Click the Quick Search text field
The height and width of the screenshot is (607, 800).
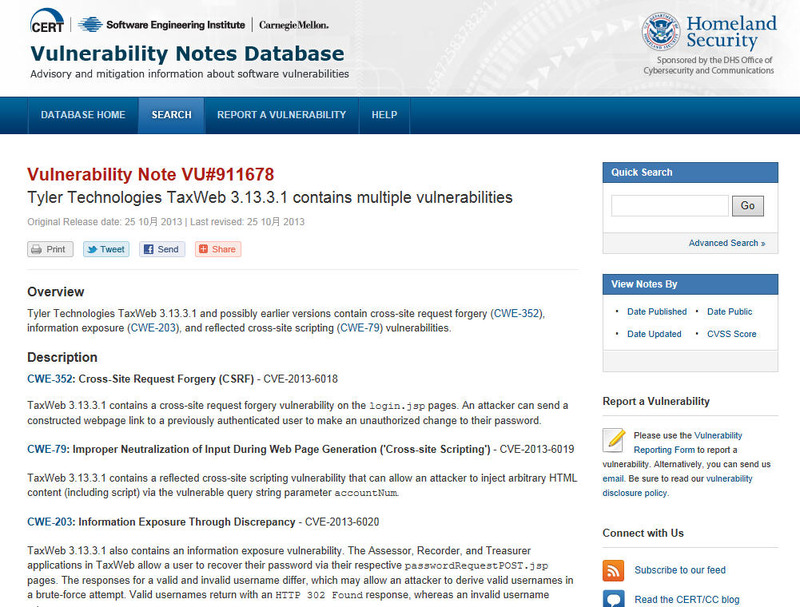coord(669,206)
